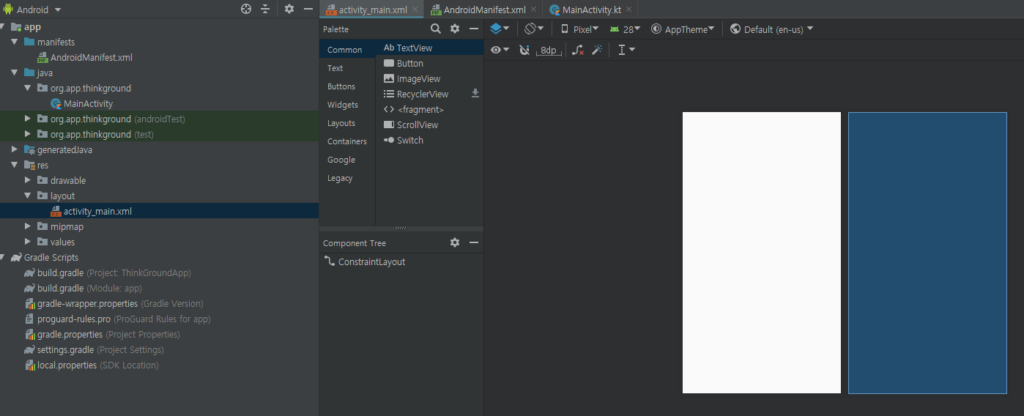1024x416 pixels.
Task: Search the Palette components
Action: coord(436,29)
